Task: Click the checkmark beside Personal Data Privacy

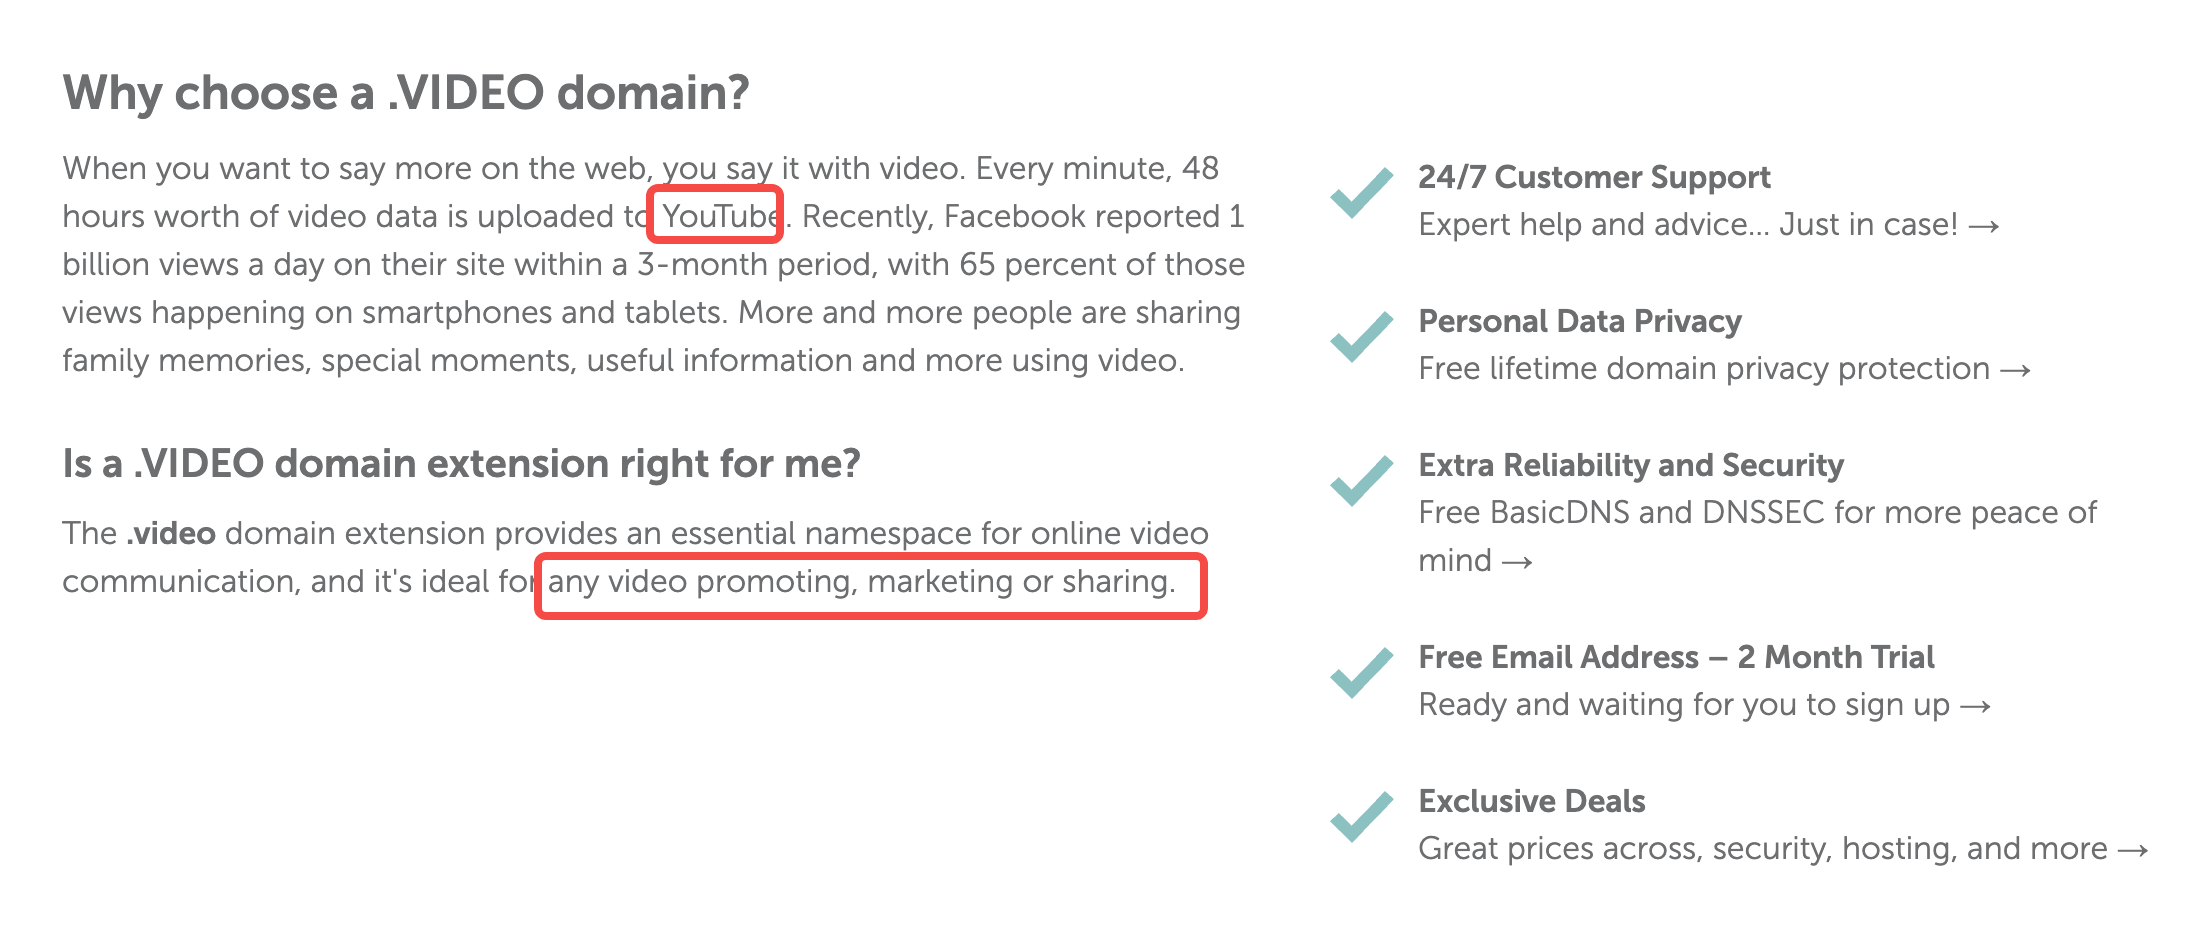Action: (x=1361, y=337)
